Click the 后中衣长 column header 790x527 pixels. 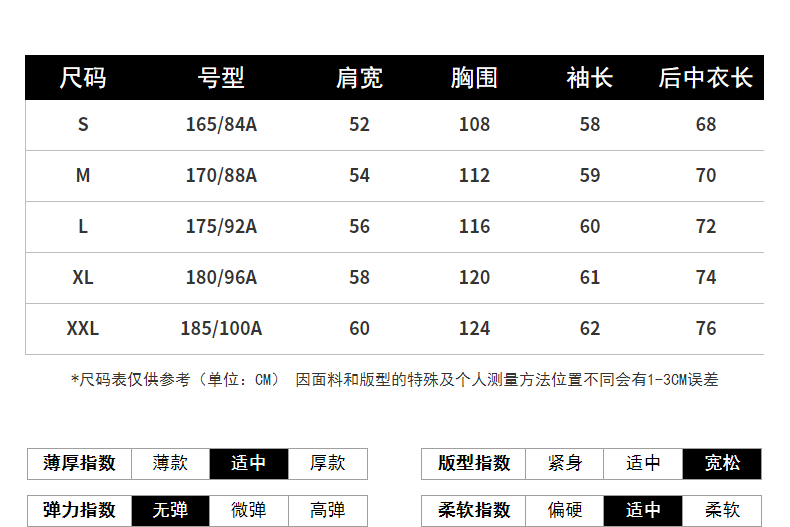tap(705, 78)
